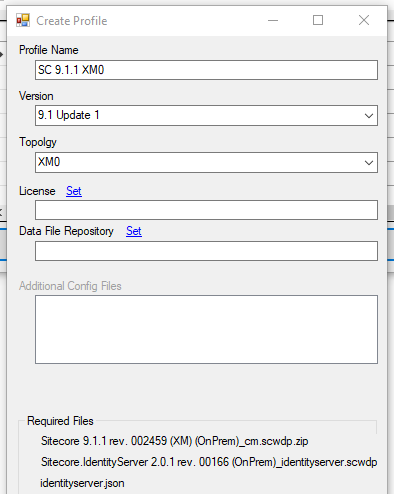Select the Sitecore 9.1.1 rev. 002459 cm.scwdp.zip entry
The image size is (394, 494).
(174, 441)
